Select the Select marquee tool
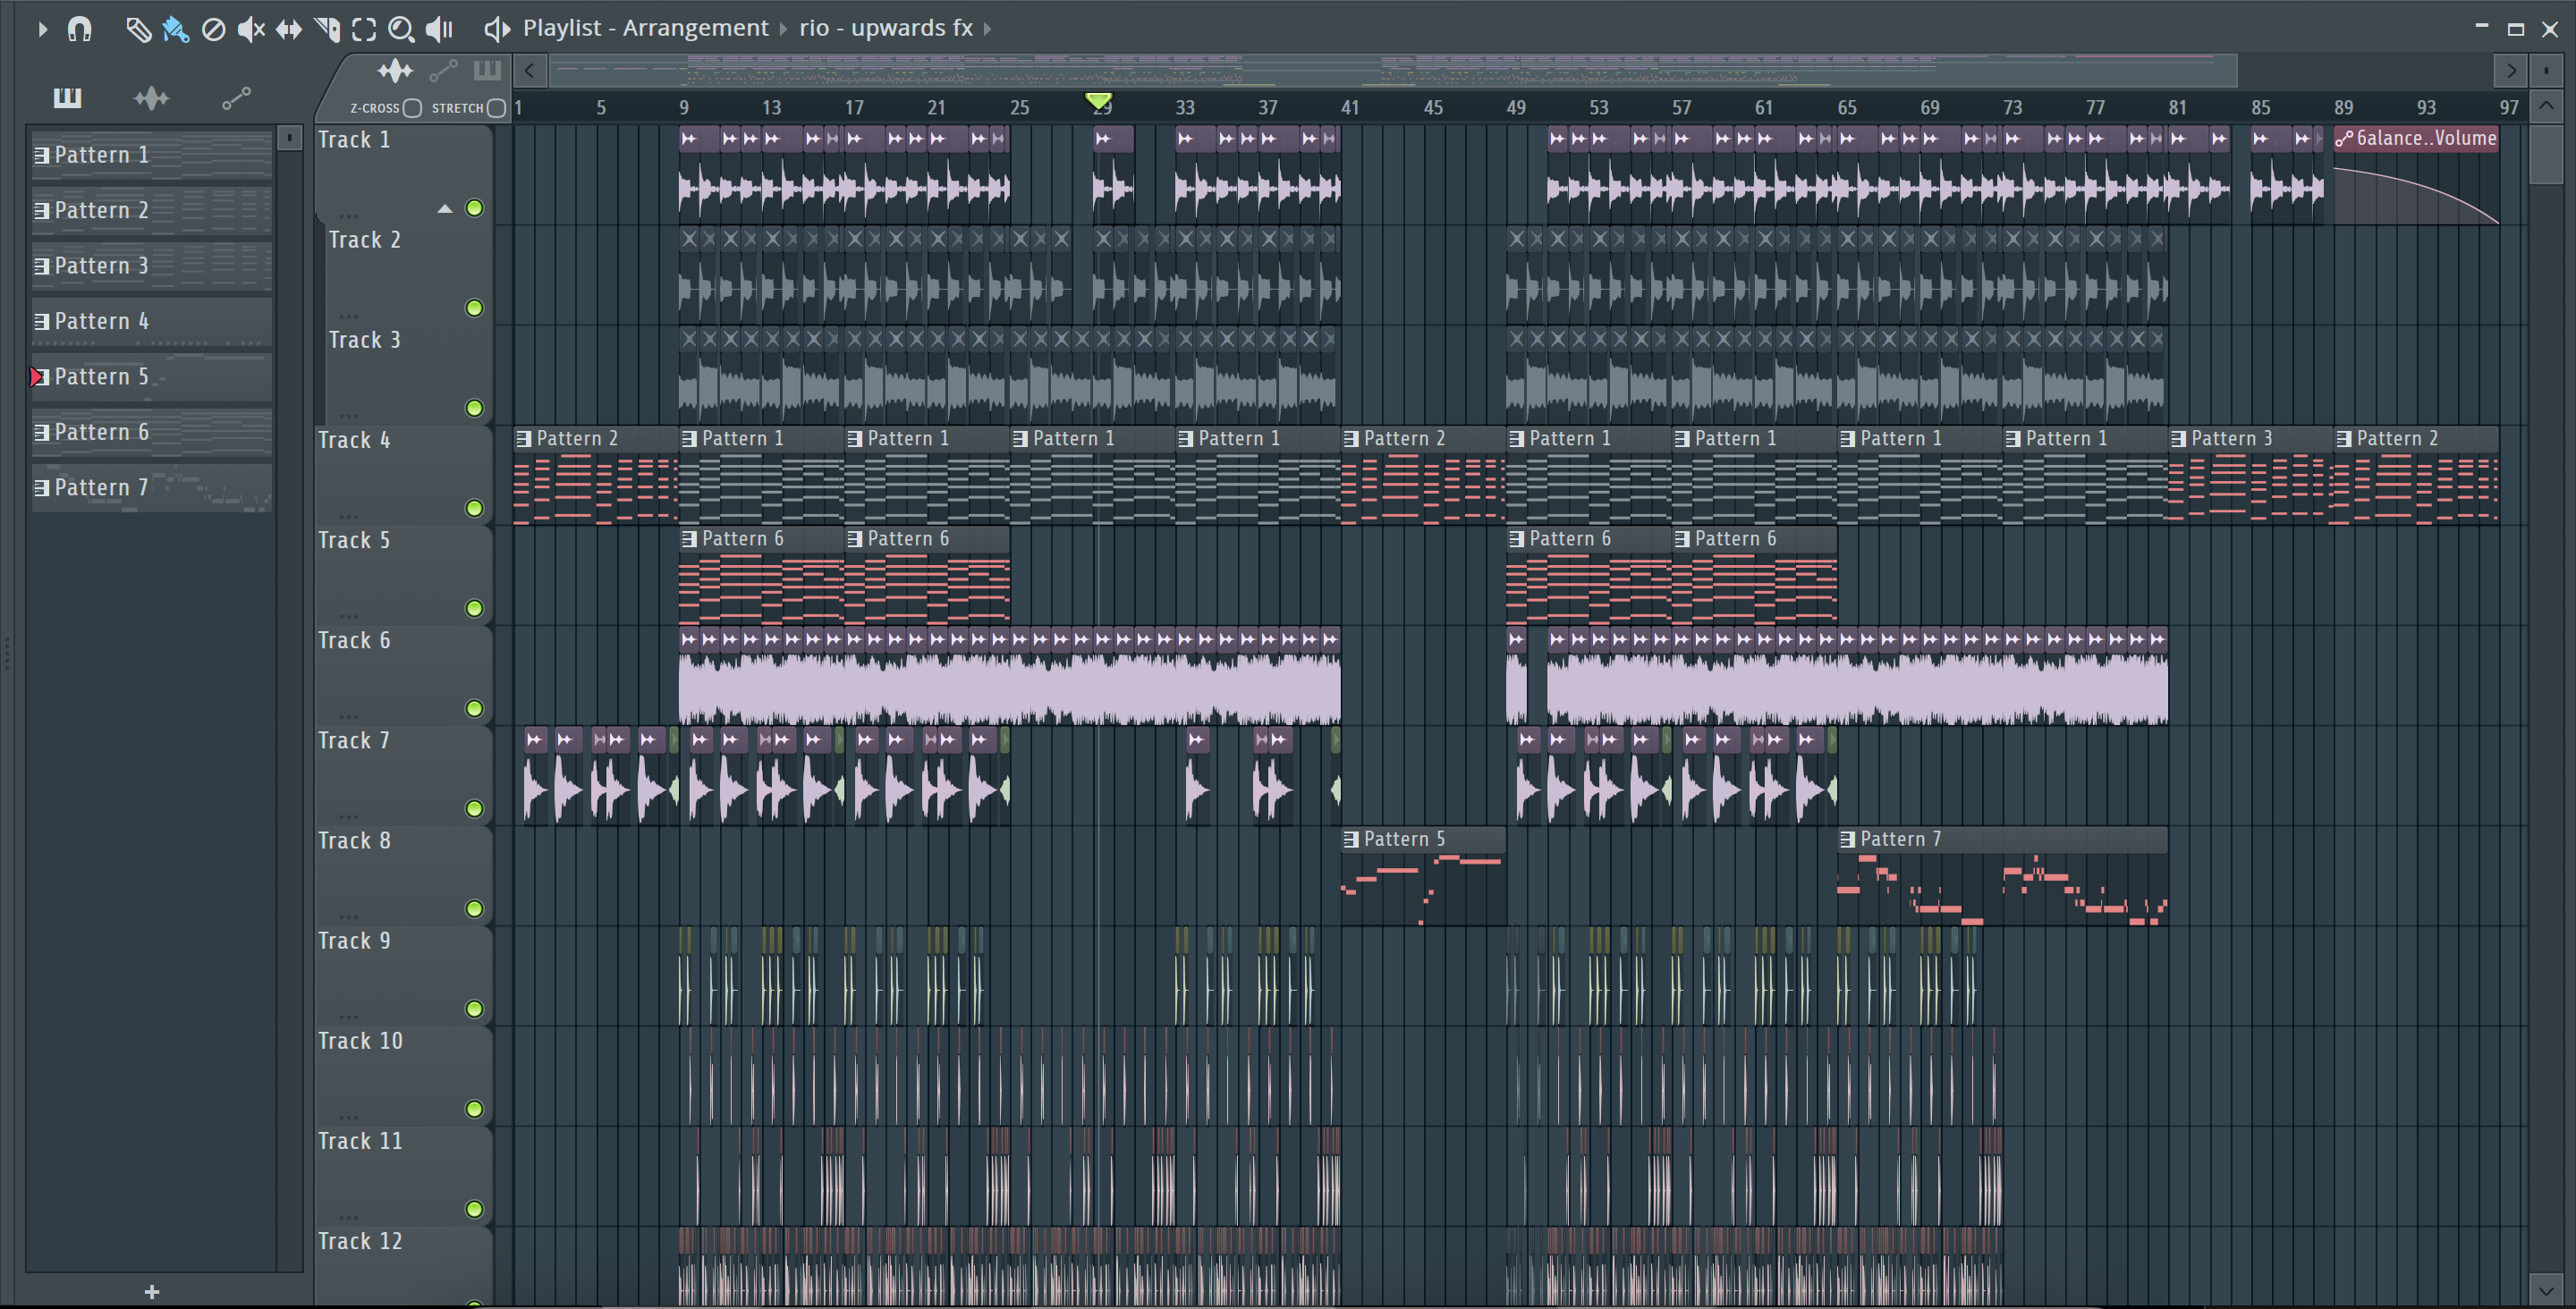 point(364,29)
